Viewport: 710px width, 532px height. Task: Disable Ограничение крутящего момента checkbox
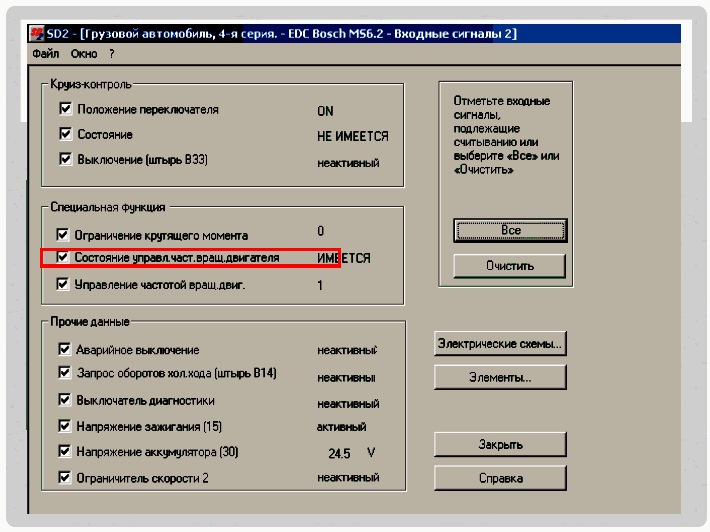pos(64,235)
